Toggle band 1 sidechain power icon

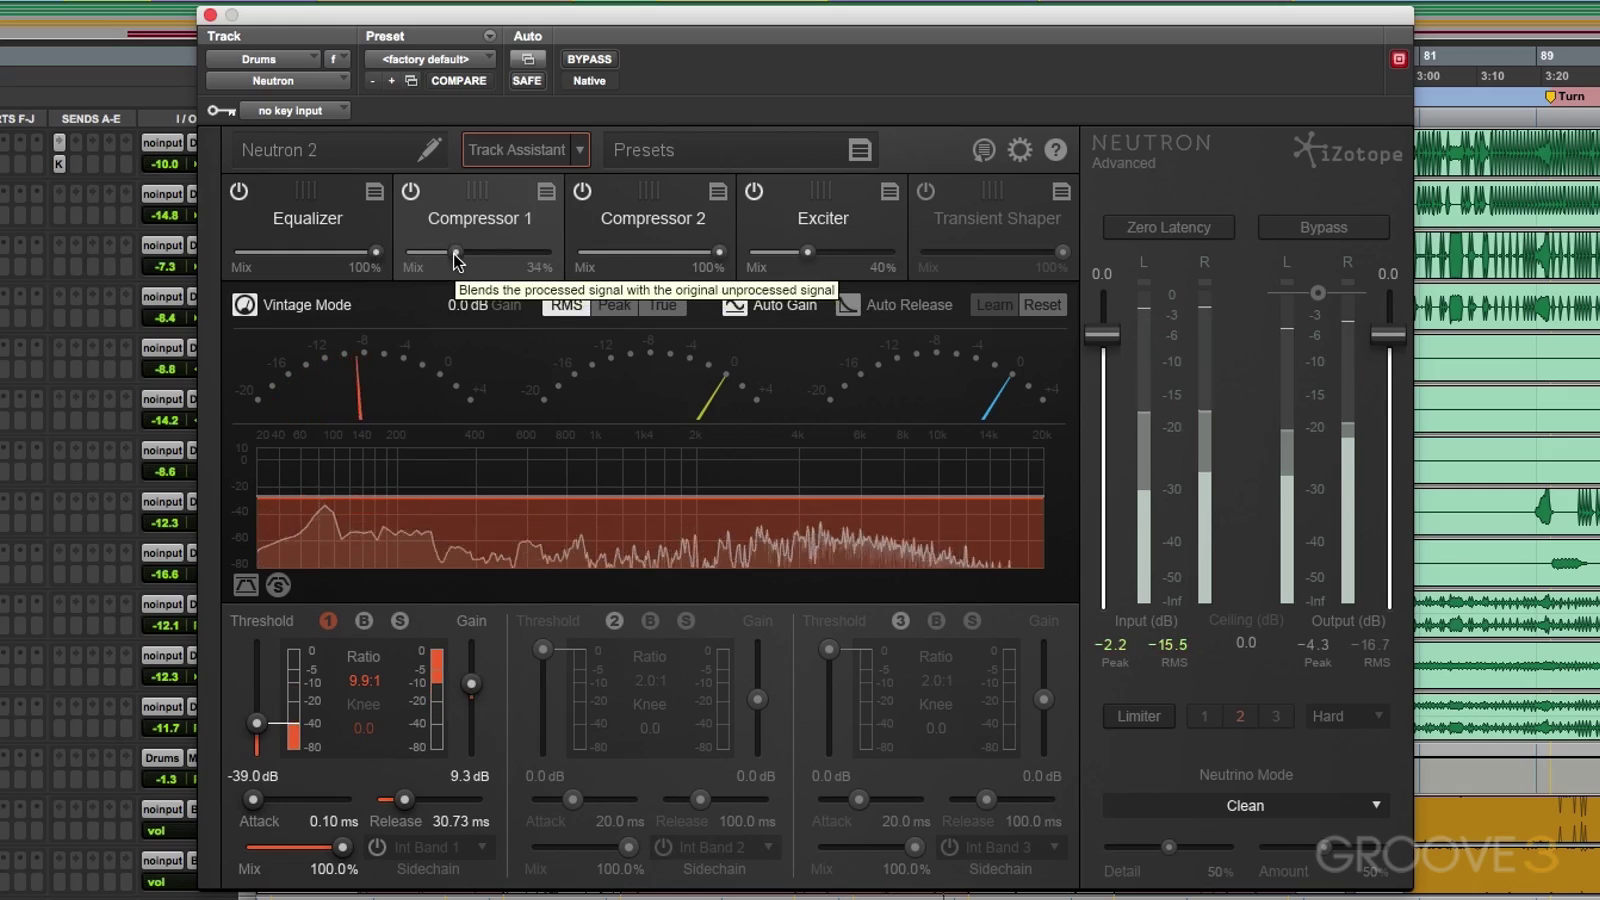(377, 847)
